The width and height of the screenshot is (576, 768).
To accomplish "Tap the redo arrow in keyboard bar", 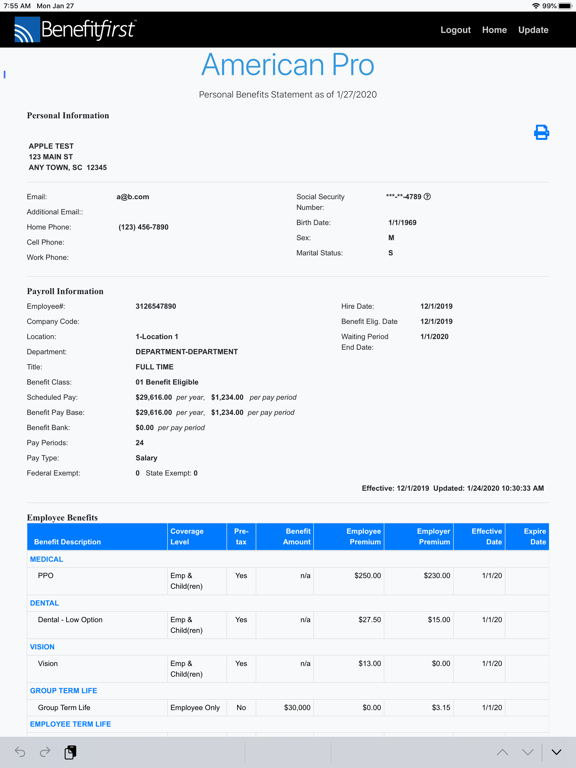I will tap(45, 752).
